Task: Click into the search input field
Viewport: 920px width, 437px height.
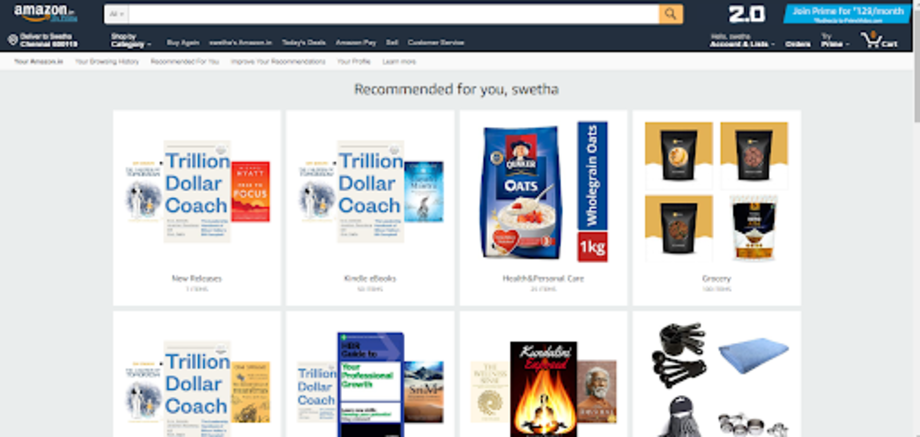Action: [394, 14]
